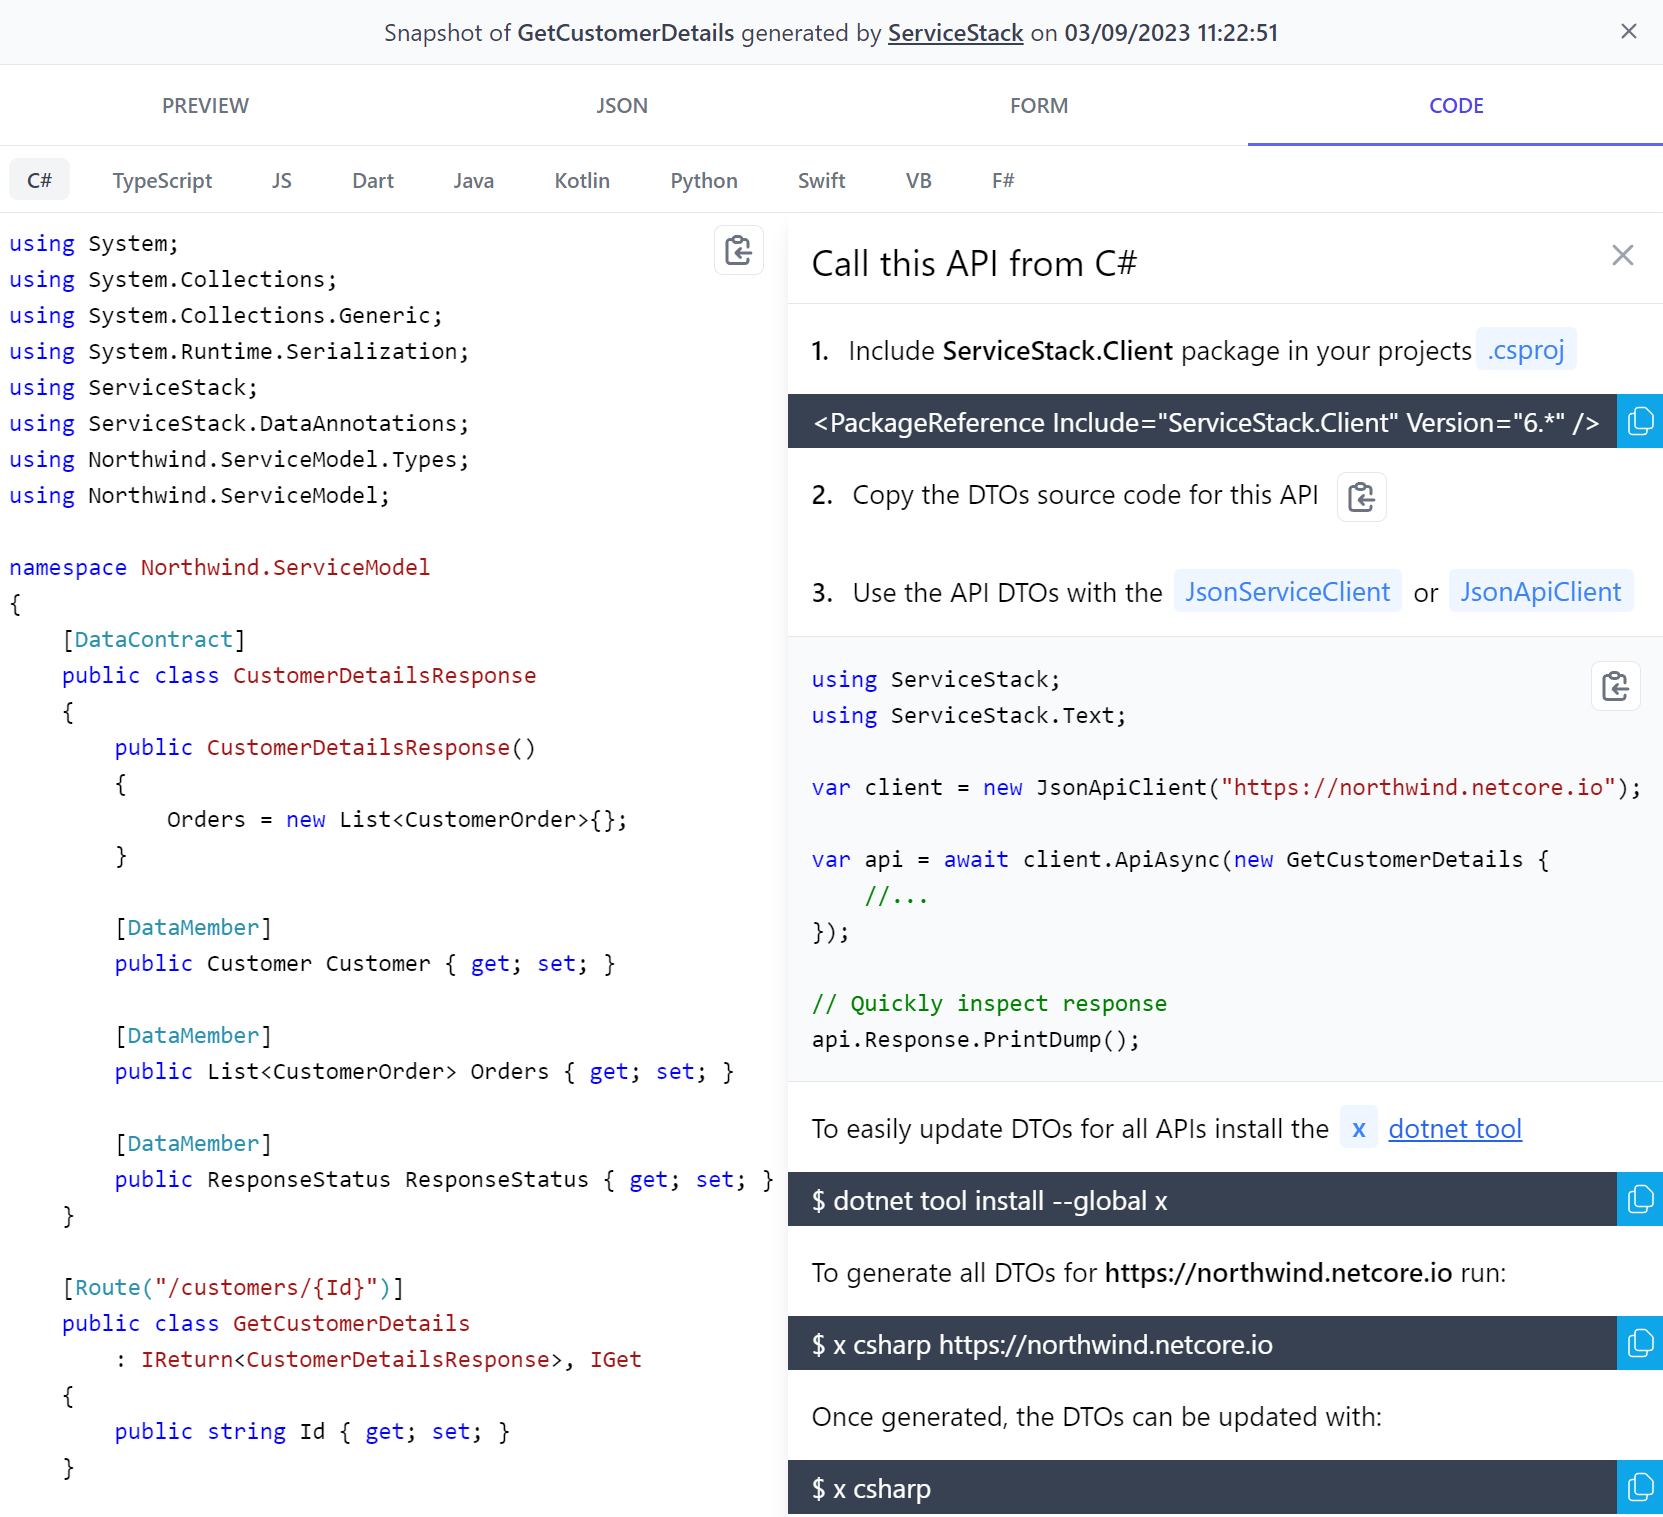
Task: Copy the x csharp update command
Action: (1640, 1487)
